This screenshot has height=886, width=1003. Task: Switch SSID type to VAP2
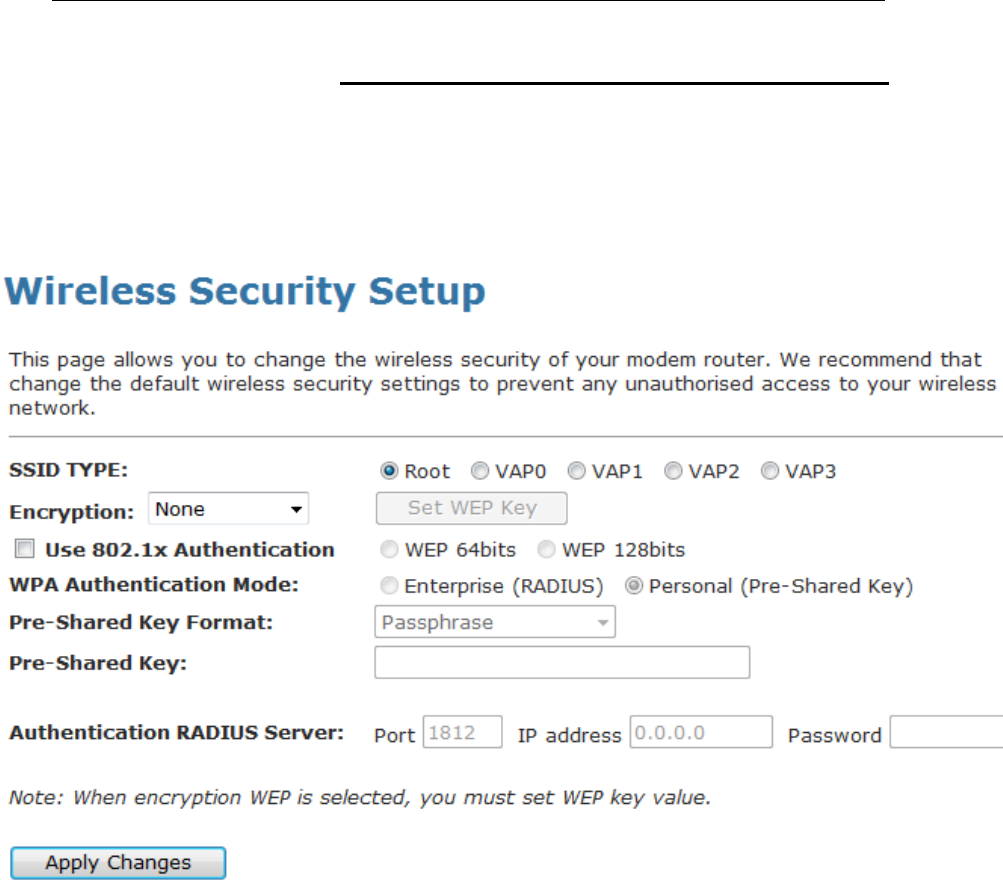(x=674, y=472)
